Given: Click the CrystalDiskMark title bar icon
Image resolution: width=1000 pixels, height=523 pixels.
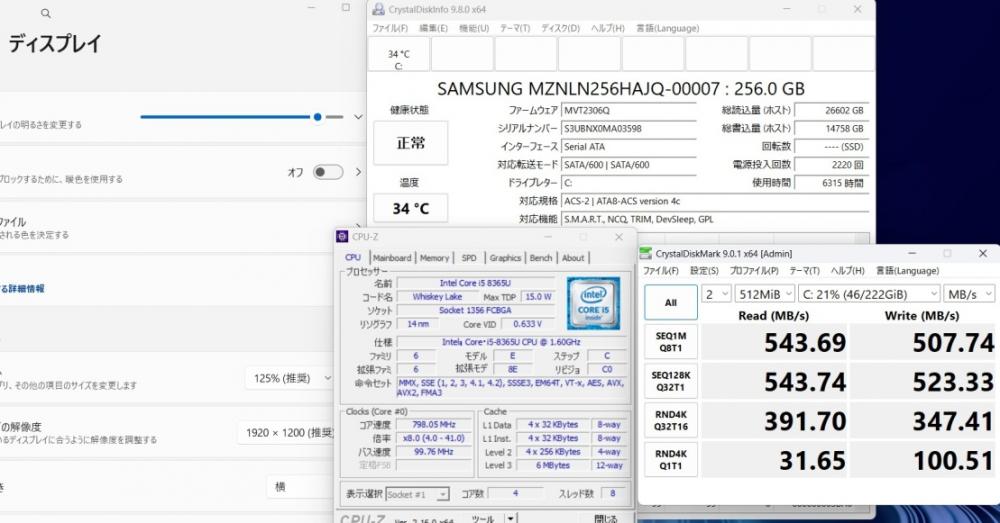Looking at the screenshot, I should pos(646,253).
